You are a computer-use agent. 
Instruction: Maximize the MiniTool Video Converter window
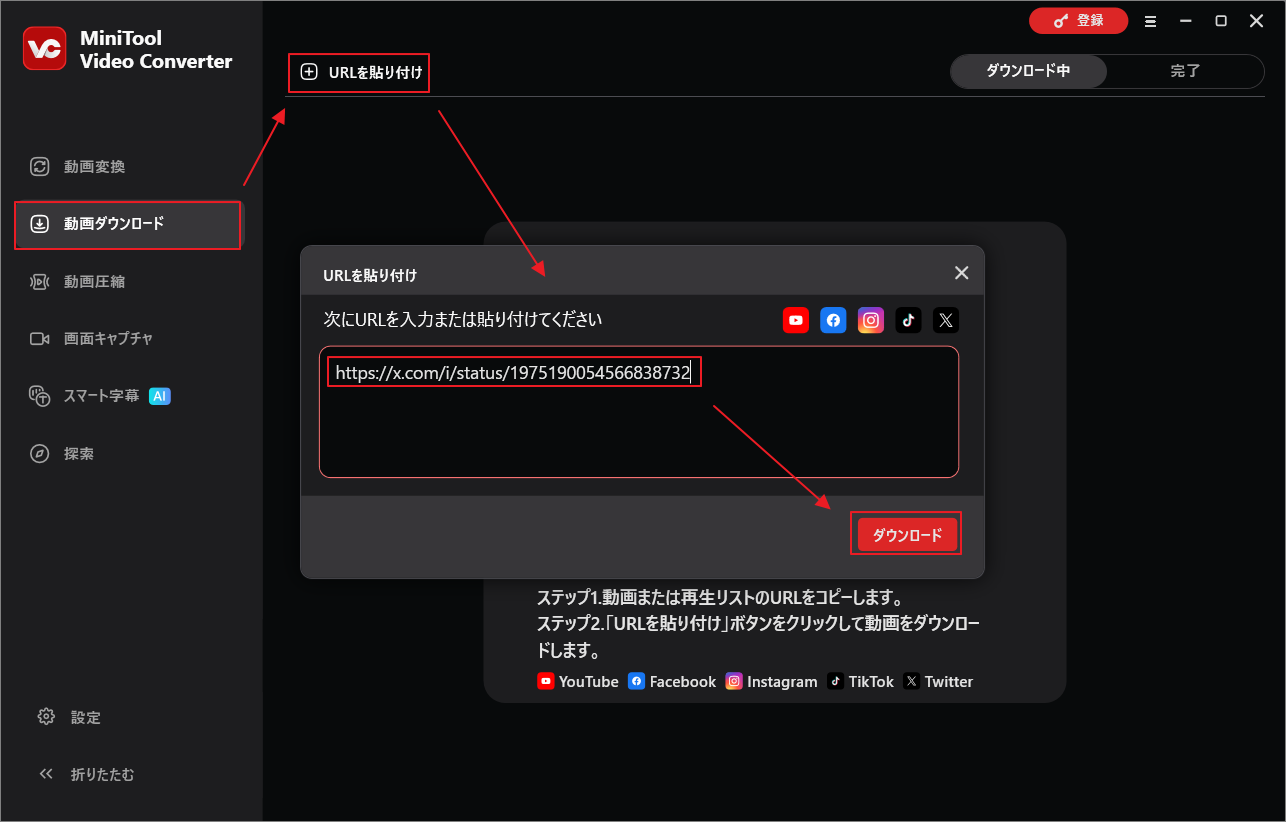point(1221,21)
